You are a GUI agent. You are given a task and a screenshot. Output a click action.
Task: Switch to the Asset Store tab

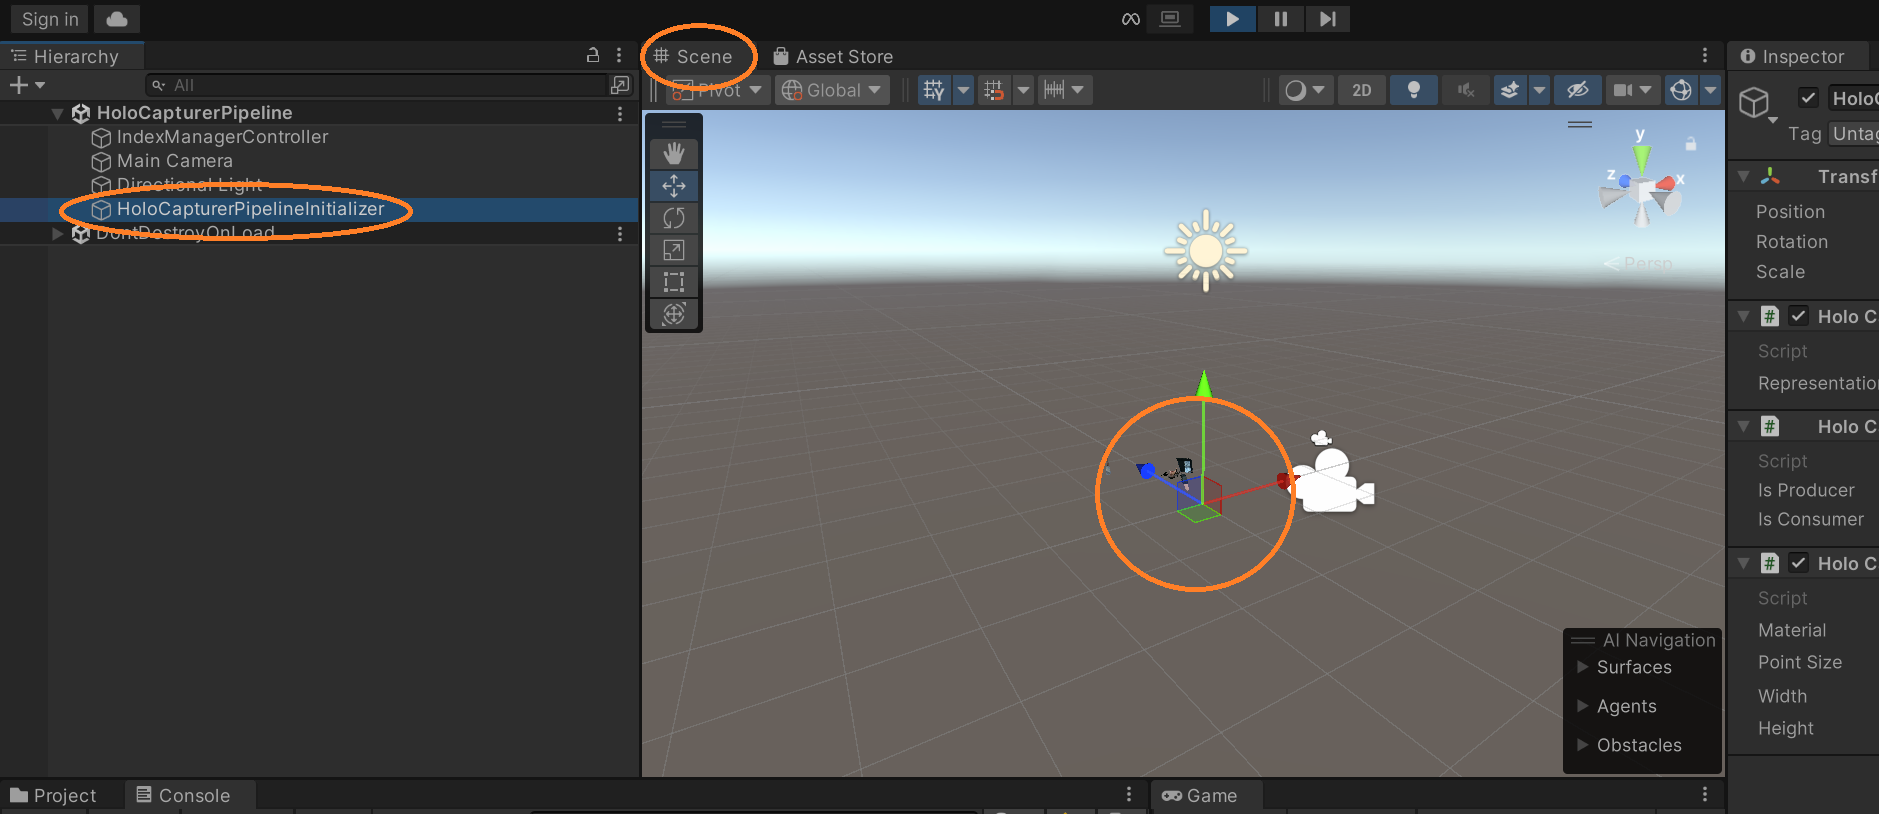point(833,57)
